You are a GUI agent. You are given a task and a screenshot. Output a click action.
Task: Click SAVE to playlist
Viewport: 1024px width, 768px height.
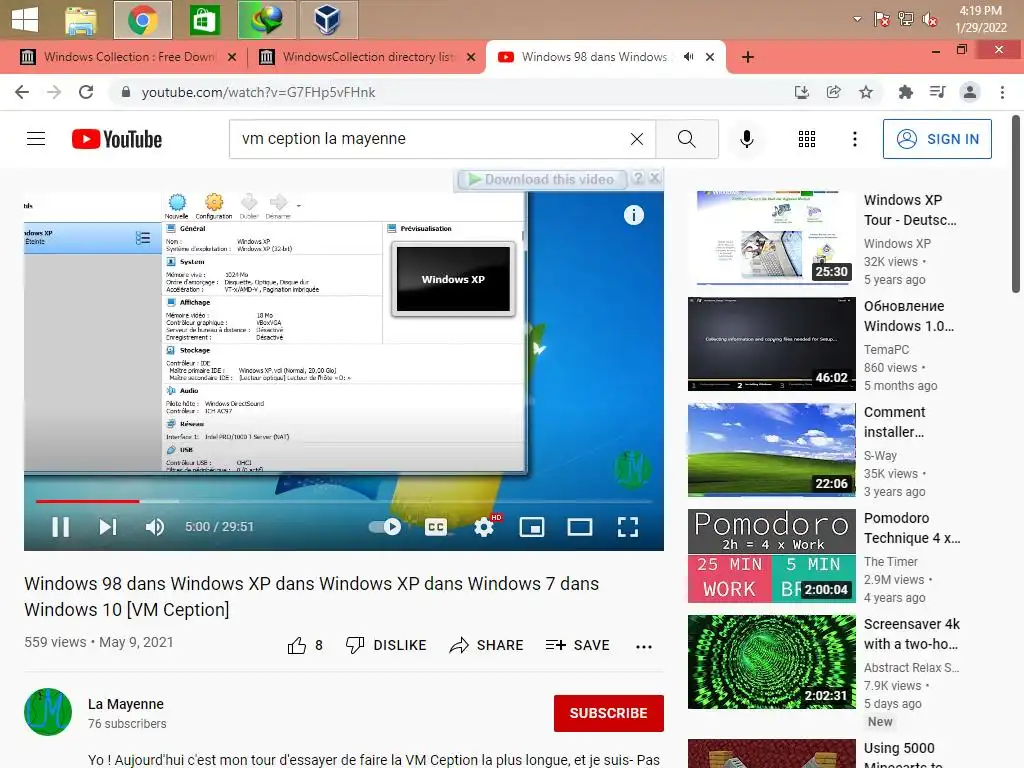578,645
